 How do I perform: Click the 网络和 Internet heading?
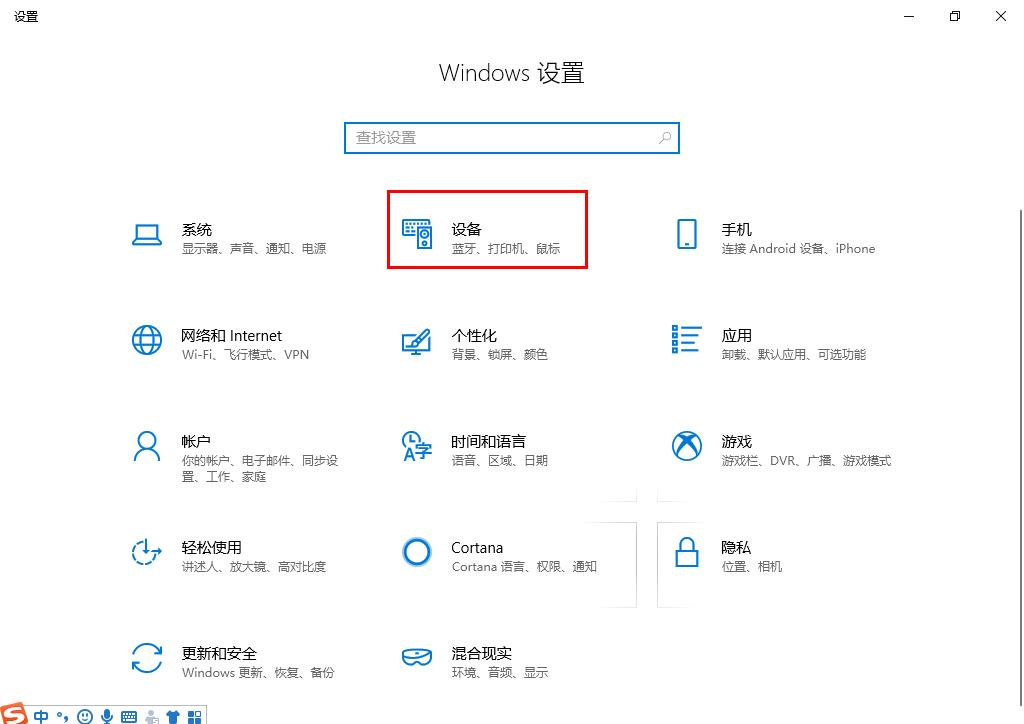(x=231, y=336)
